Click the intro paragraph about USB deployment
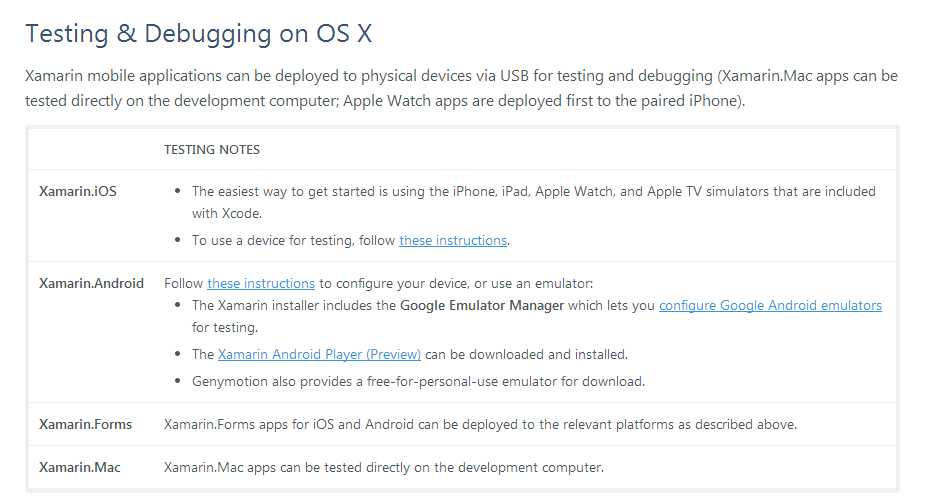Viewport: 934px width, 500px height. pyautogui.click(x=461, y=88)
